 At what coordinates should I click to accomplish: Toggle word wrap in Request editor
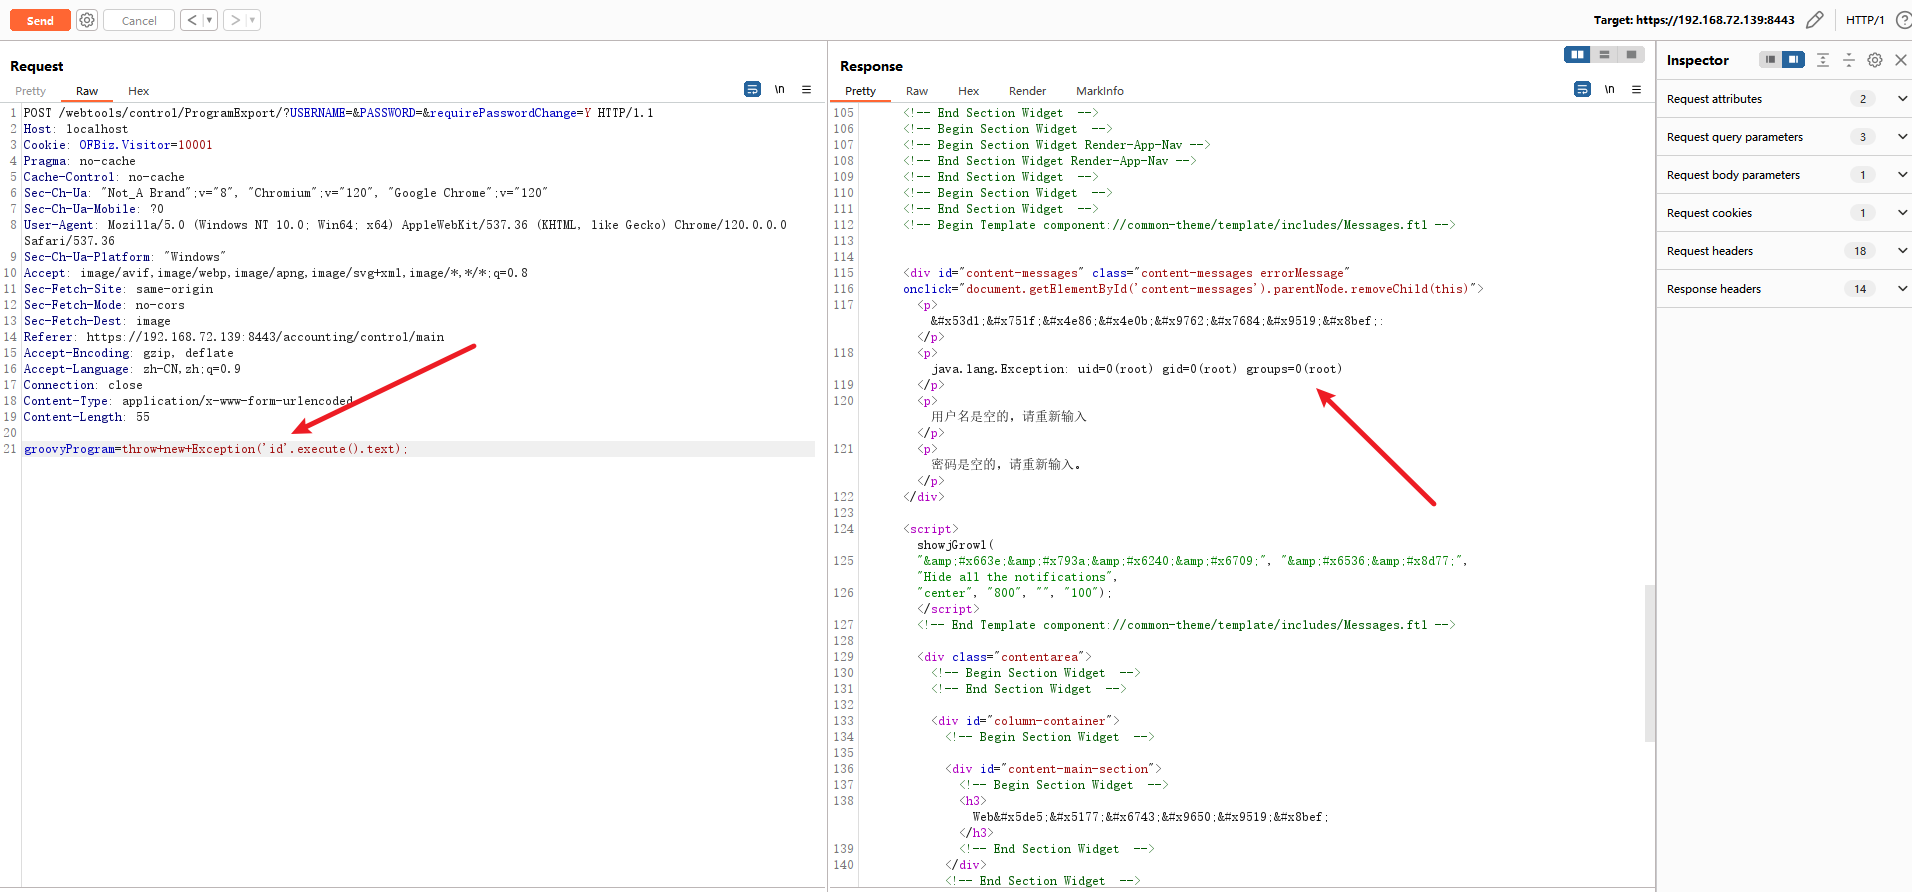(x=752, y=89)
